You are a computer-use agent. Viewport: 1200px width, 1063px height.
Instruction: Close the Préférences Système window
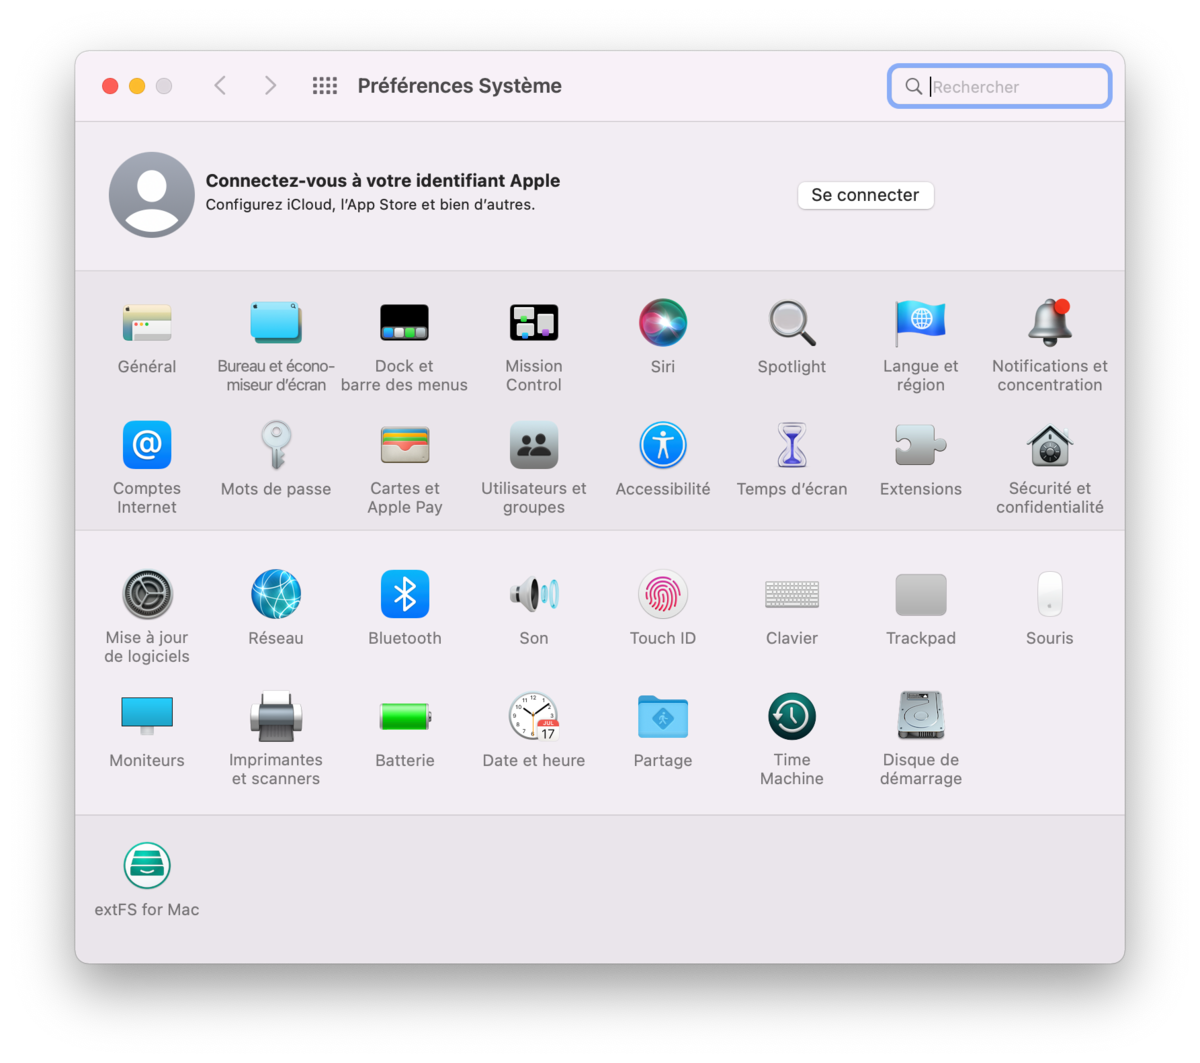point(110,86)
